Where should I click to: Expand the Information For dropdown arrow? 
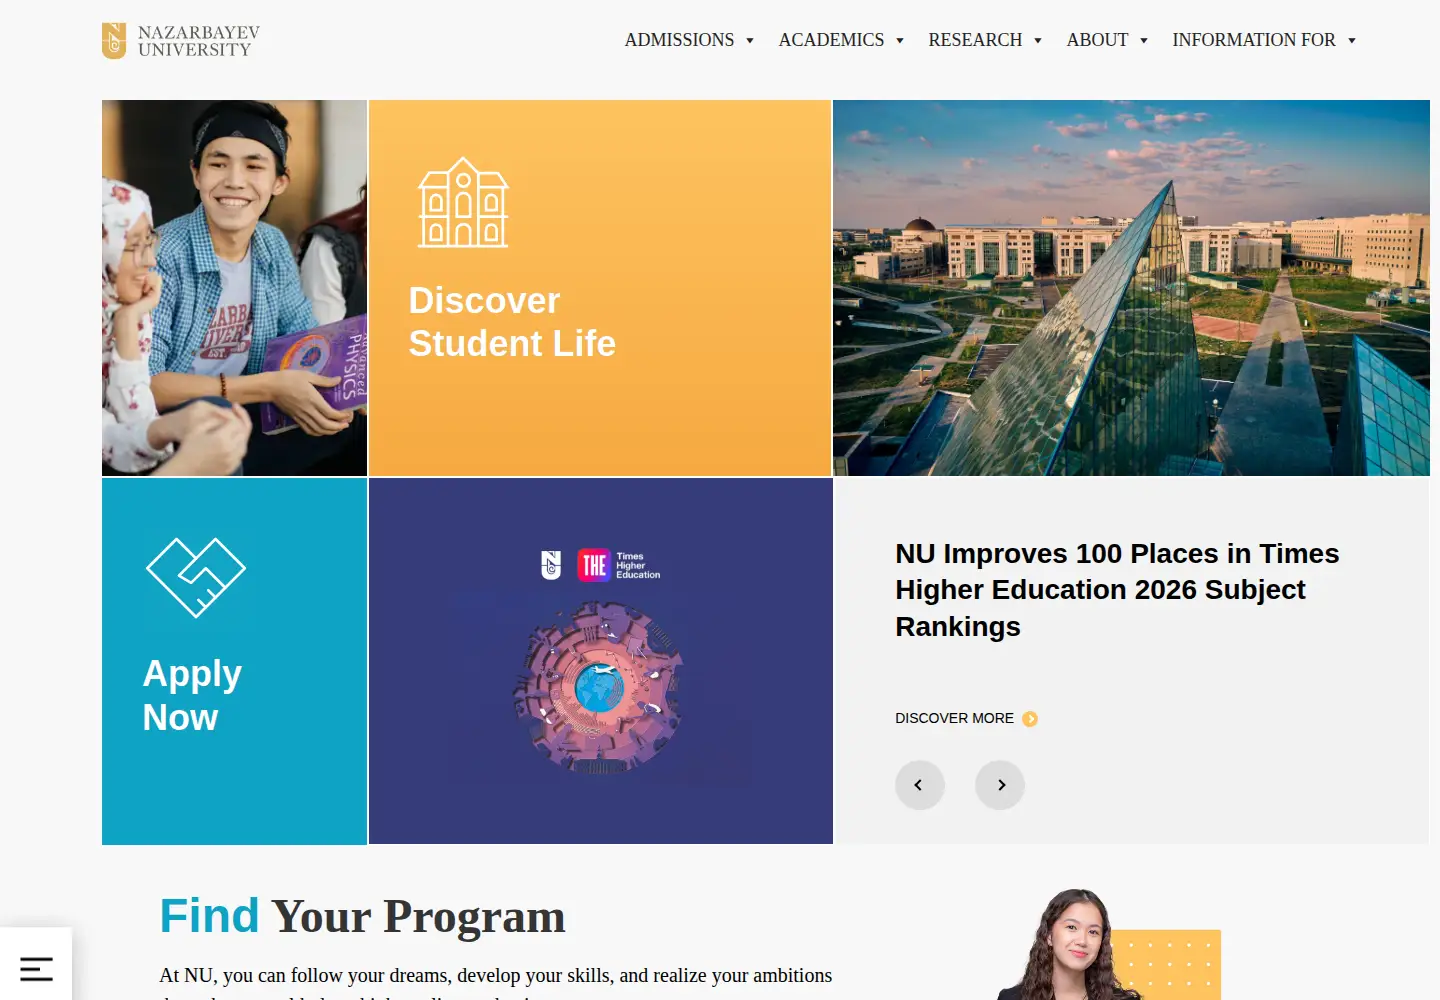click(1352, 41)
